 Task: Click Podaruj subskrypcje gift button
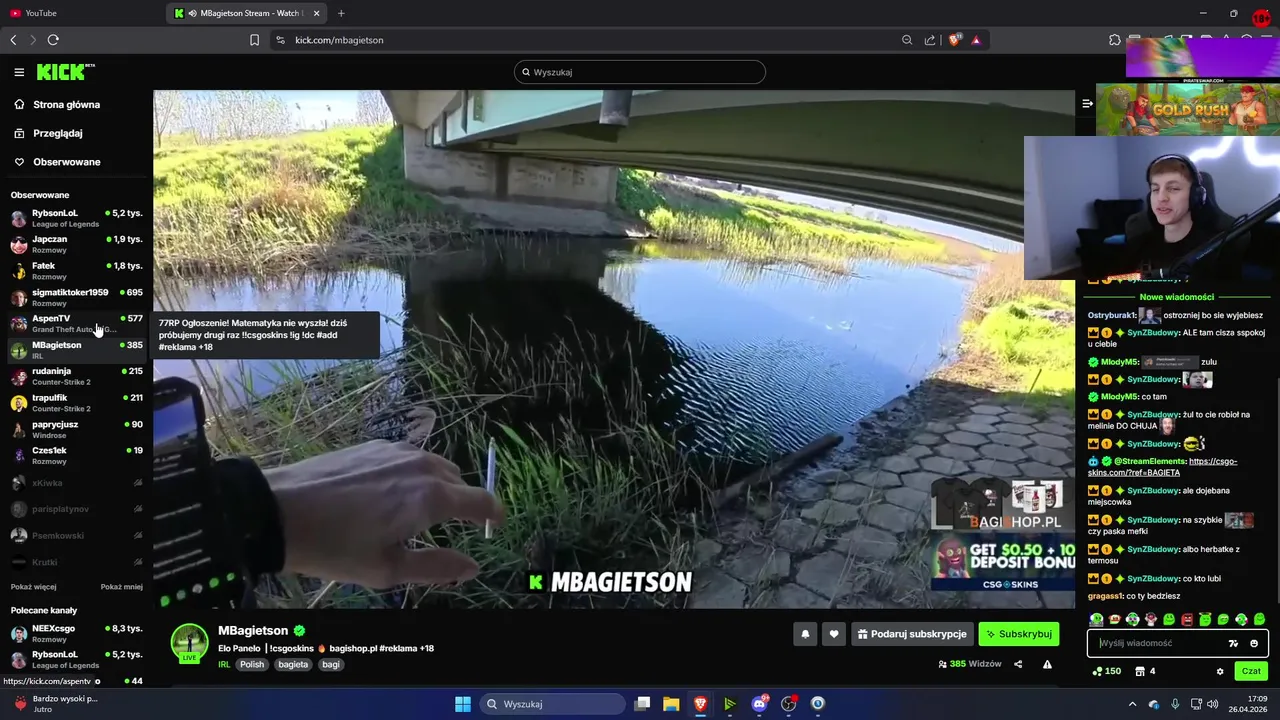pyautogui.click(x=912, y=634)
